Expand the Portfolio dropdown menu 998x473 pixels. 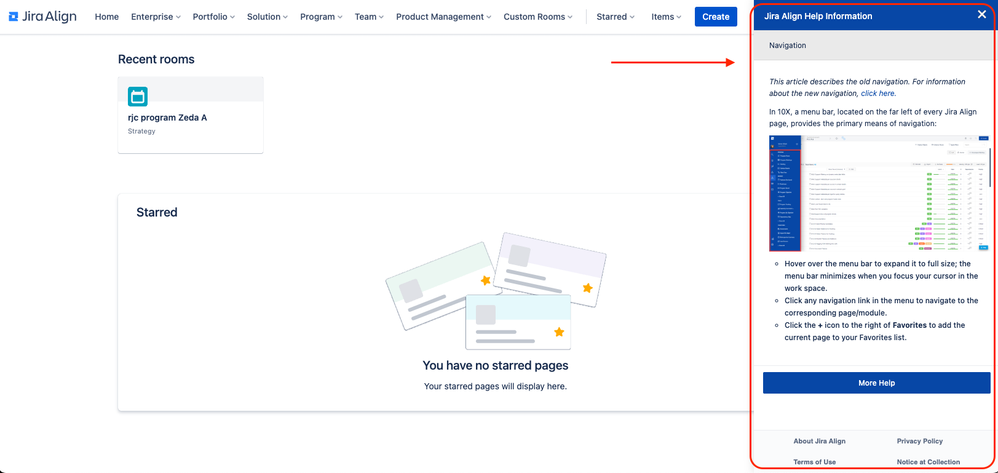[214, 17]
